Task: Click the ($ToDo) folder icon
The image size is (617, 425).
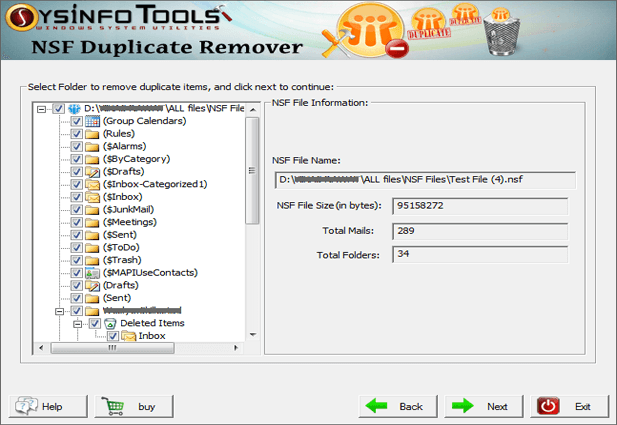Action: pos(92,248)
